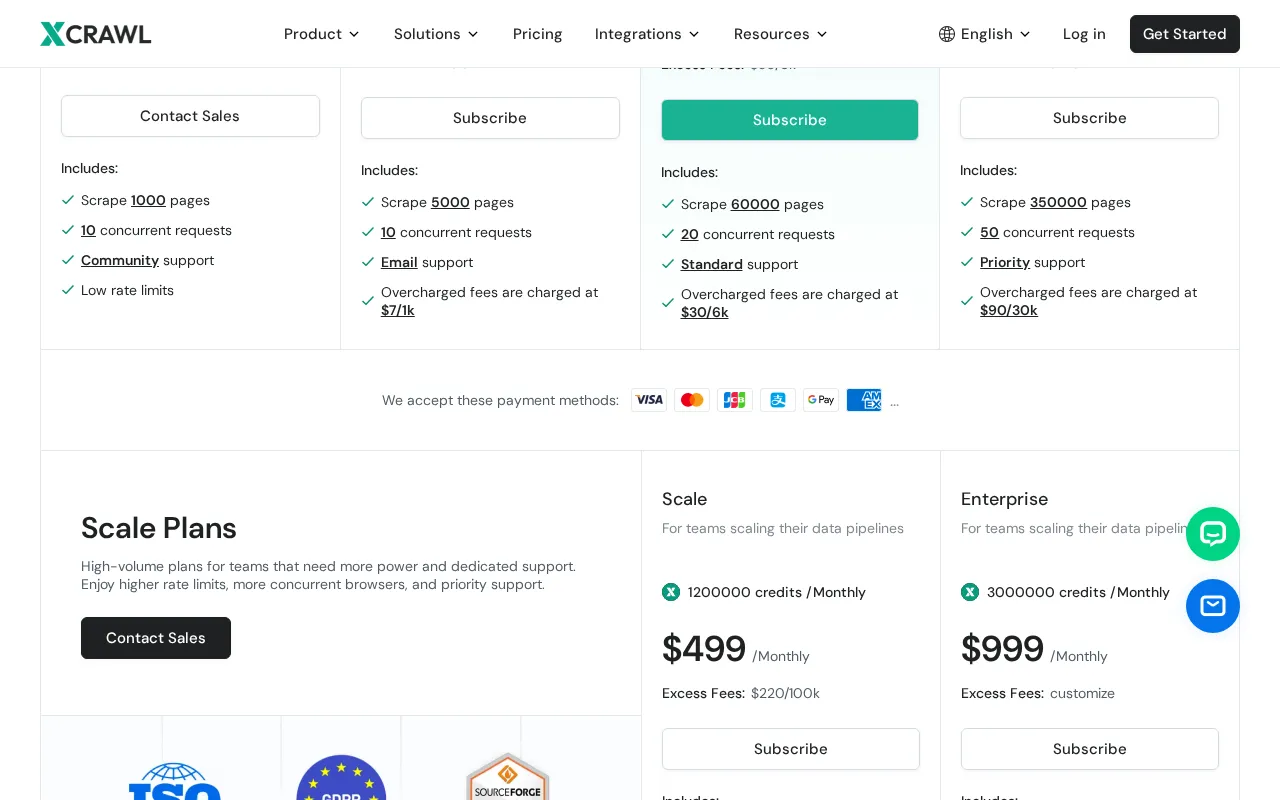Screen dimensions: 1280x800
Task: Go to the Pricing page
Action: tap(537, 34)
